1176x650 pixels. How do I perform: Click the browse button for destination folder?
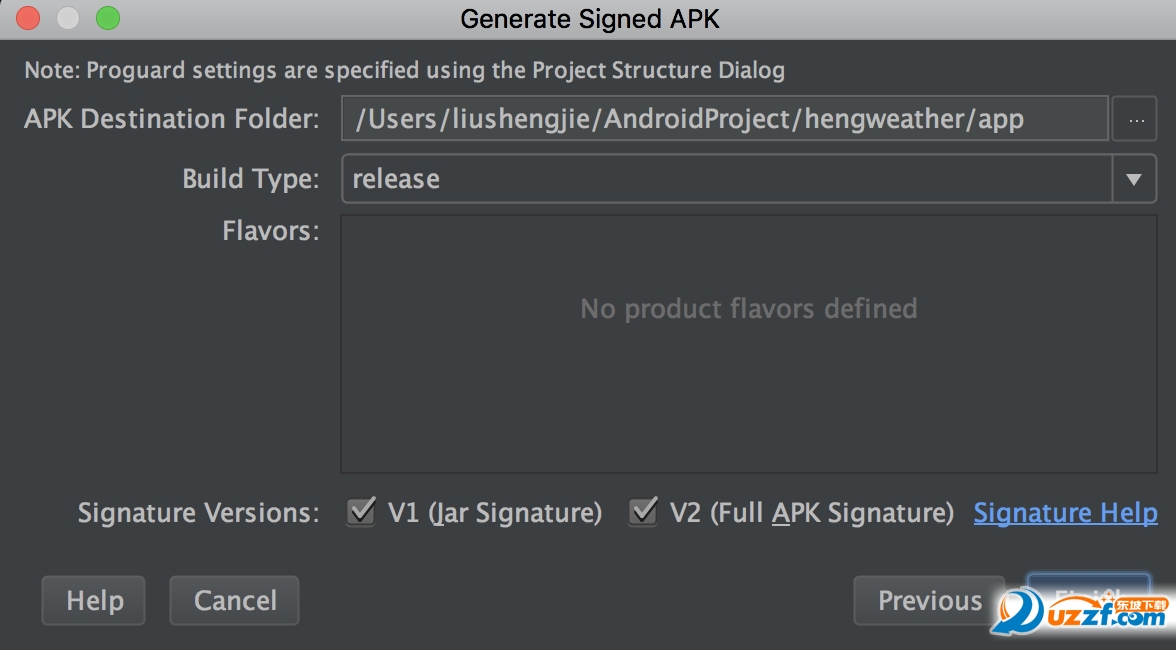tap(1136, 119)
